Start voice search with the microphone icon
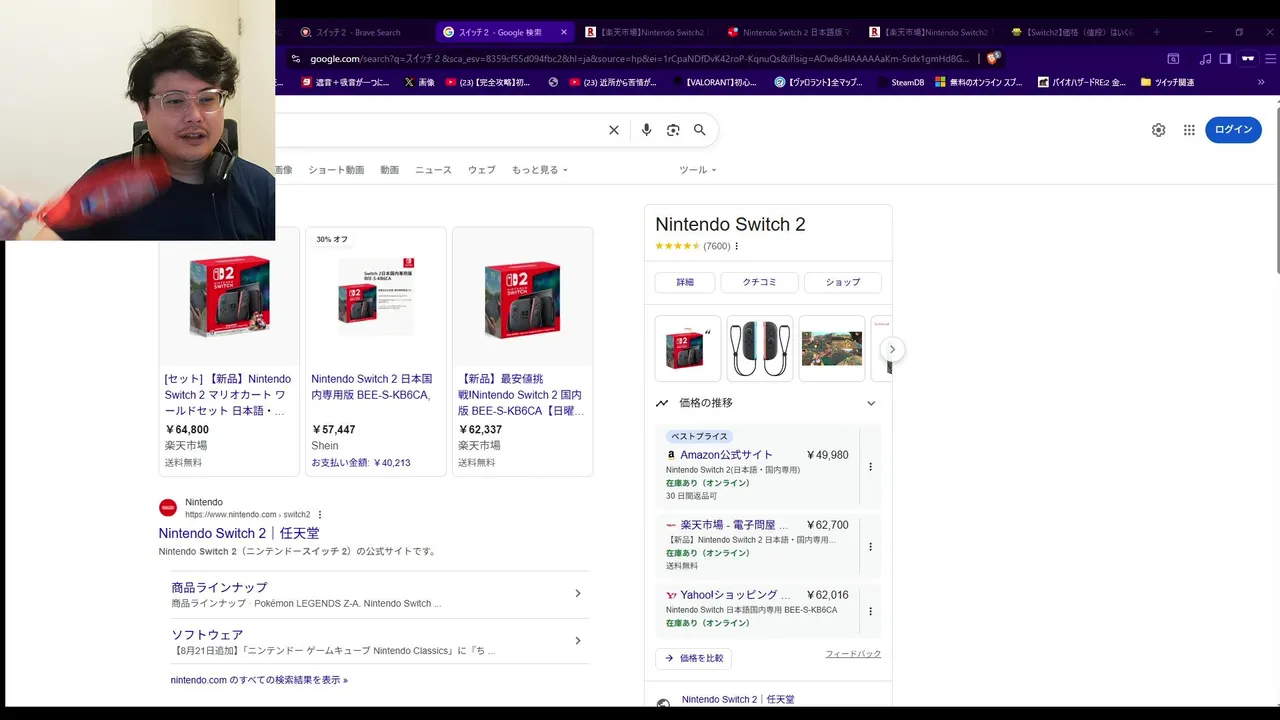The image size is (1280, 720). pos(646,130)
